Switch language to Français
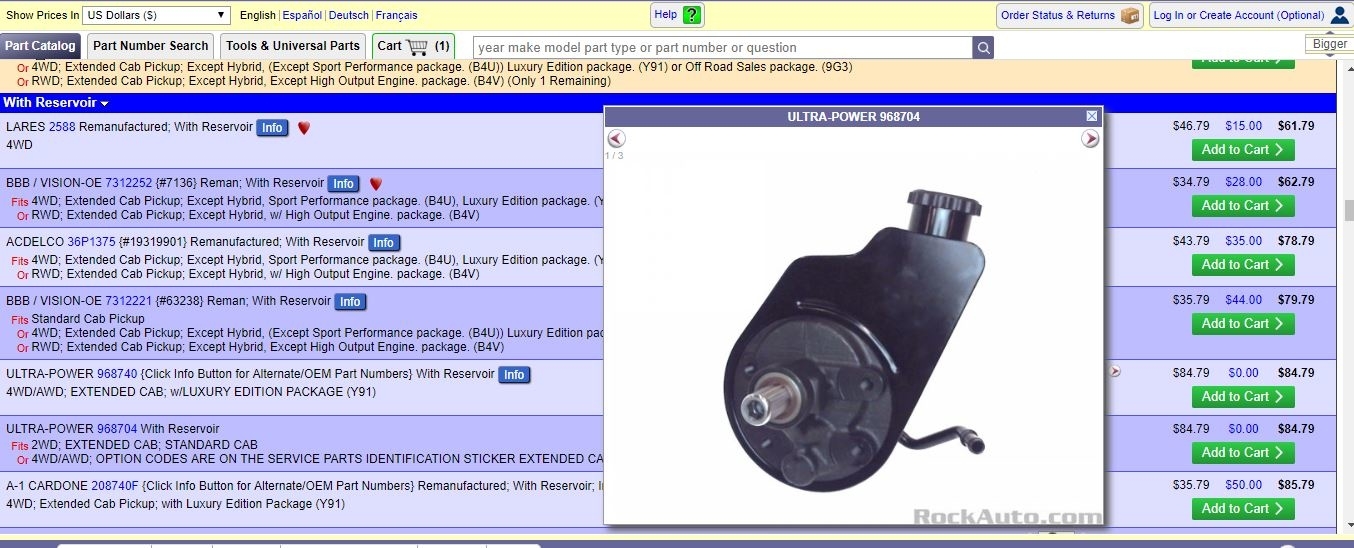 tap(397, 15)
